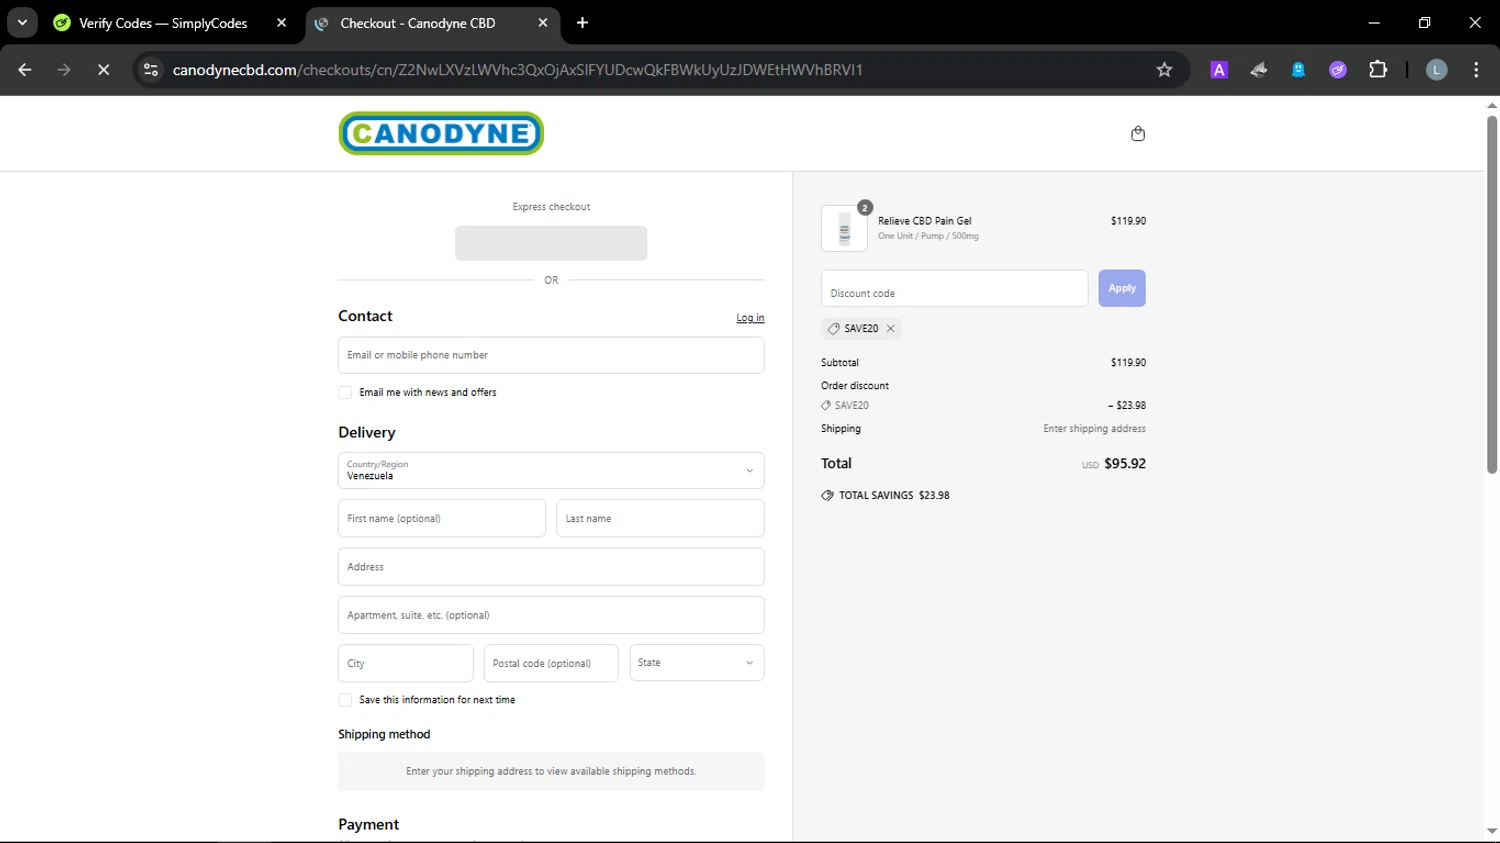
Task: Open the grey bird extension icon
Action: coord(1259,70)
